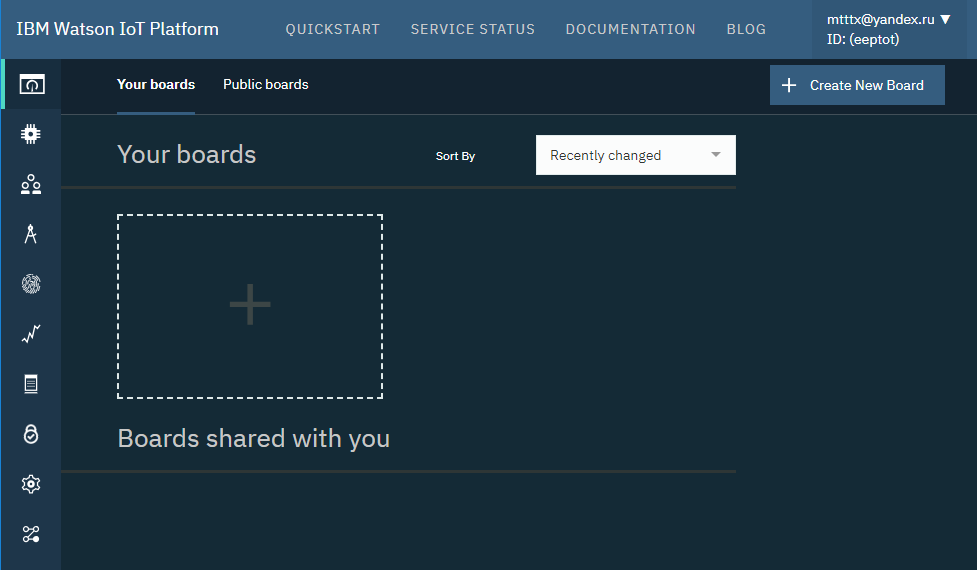This screenshot has width=977, height=570.
Task: Open the zigzag line chart sidebar icon
Action: [31, 334]
